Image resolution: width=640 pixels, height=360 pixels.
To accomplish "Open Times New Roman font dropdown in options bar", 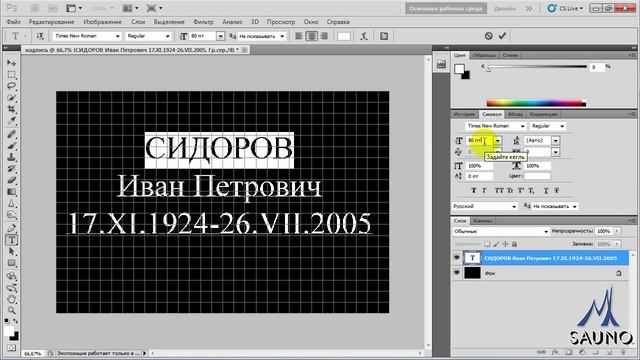I will click(x=118, y=36).
